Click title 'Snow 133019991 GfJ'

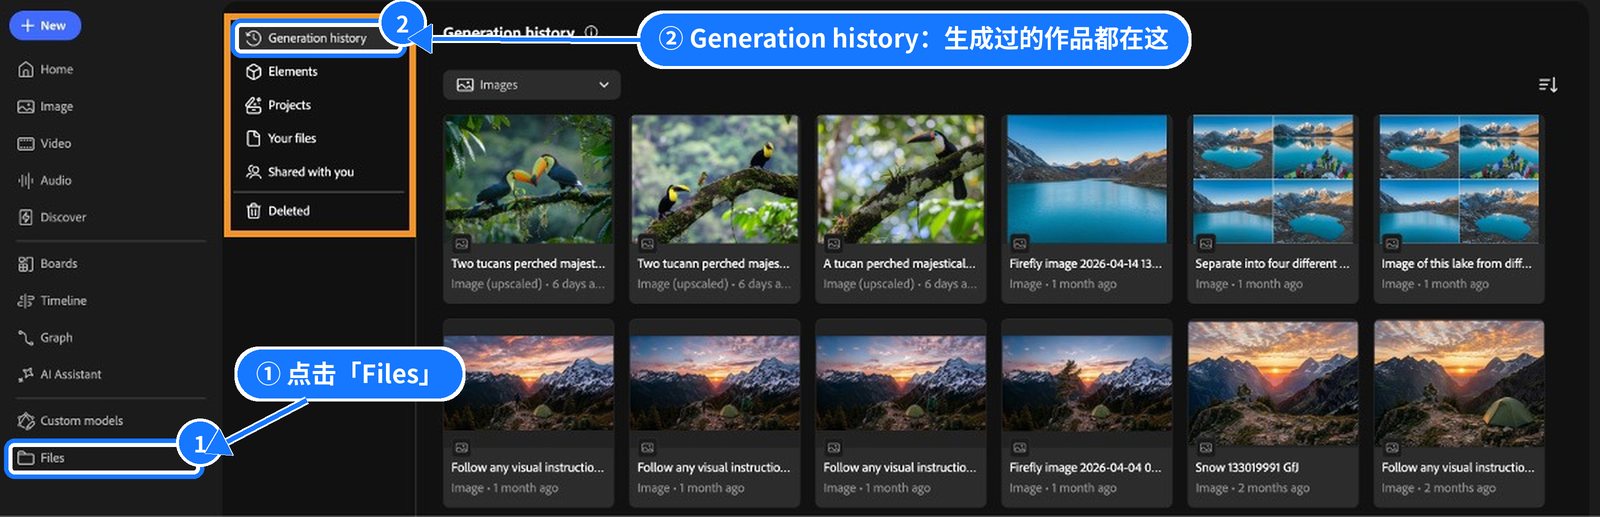point(1247,467)
